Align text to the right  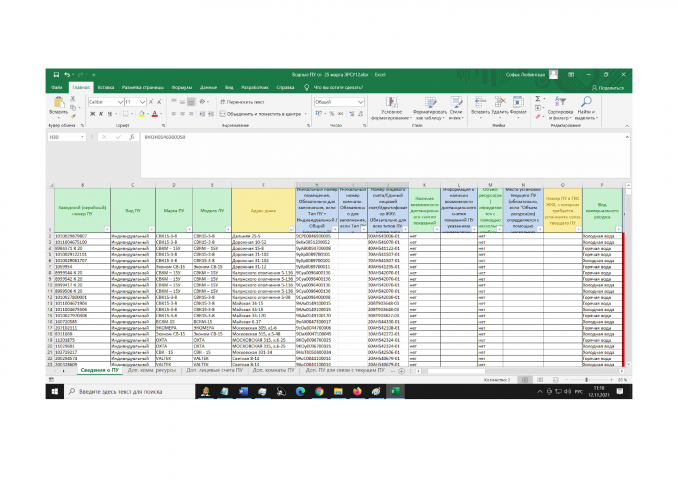click(x=191, y=114)
